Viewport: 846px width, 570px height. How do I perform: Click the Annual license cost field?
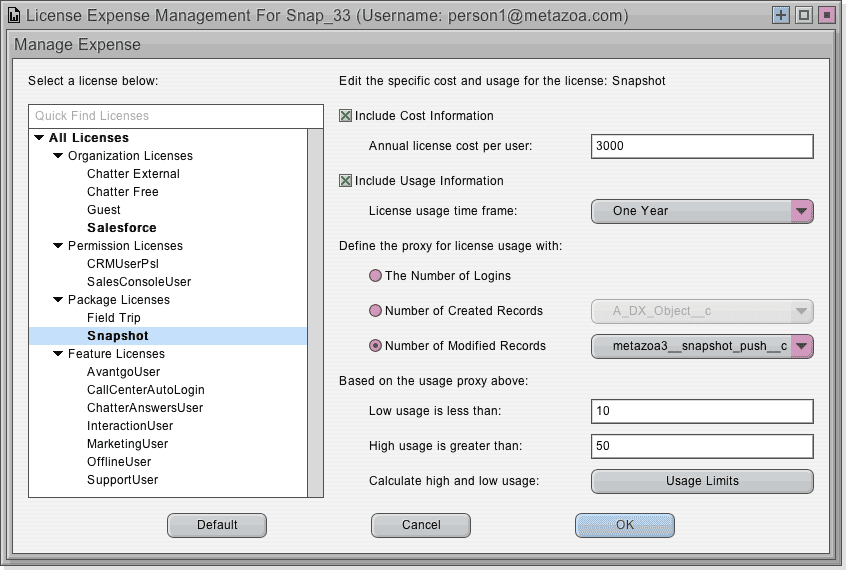702,146
